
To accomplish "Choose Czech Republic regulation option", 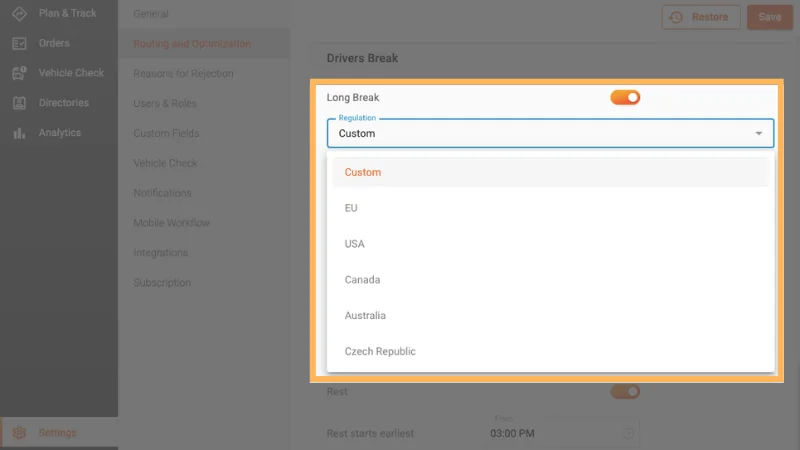I will [x=380, y=351].
